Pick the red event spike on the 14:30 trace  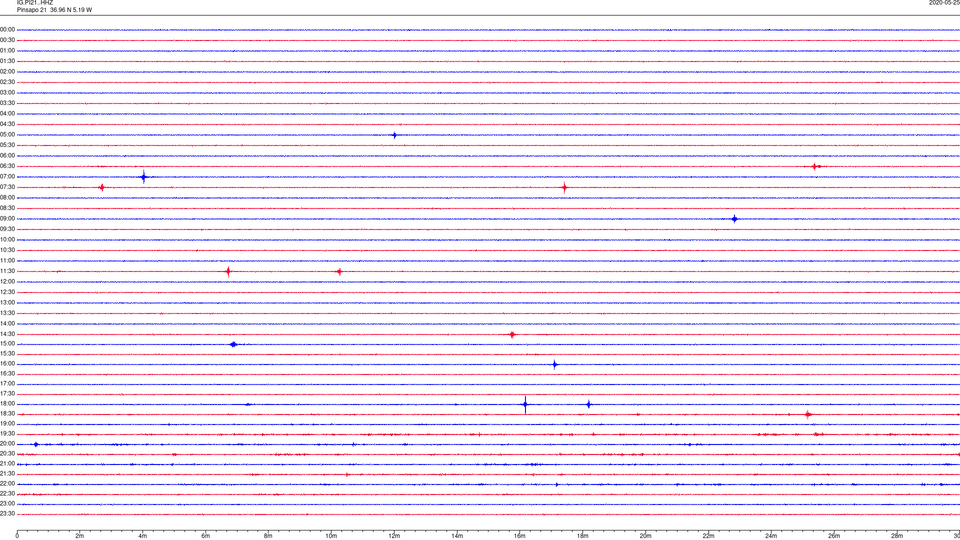tap(512, 335)
